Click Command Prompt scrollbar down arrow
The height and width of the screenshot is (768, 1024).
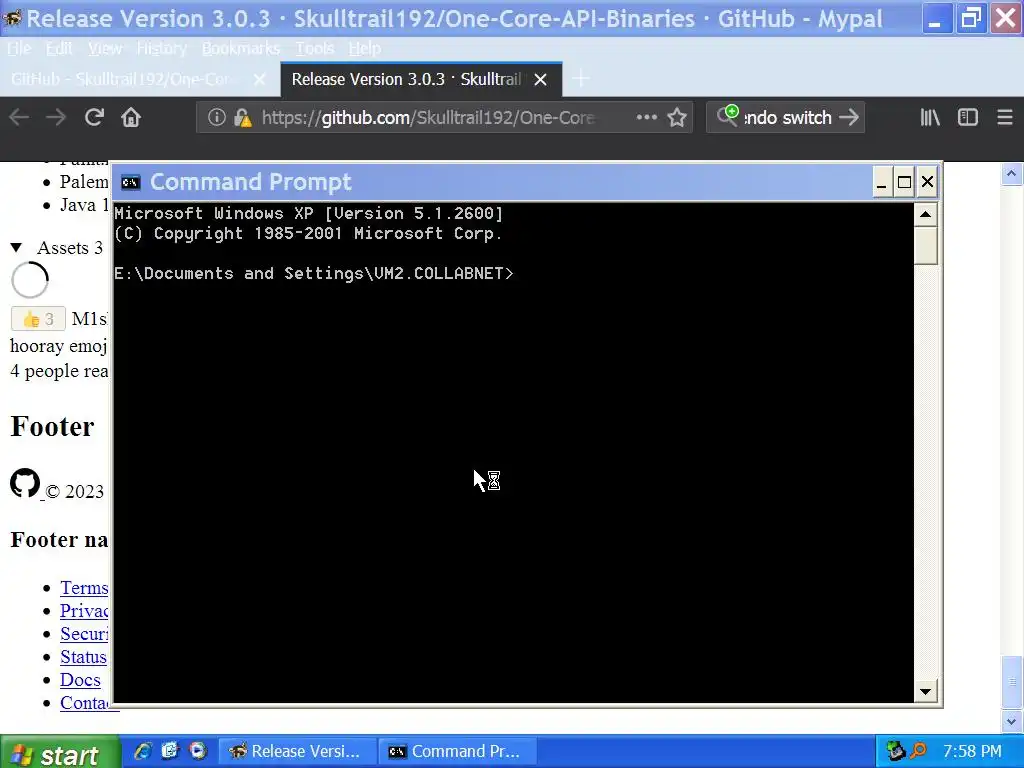pyautogui.click(x=925, y=692)
